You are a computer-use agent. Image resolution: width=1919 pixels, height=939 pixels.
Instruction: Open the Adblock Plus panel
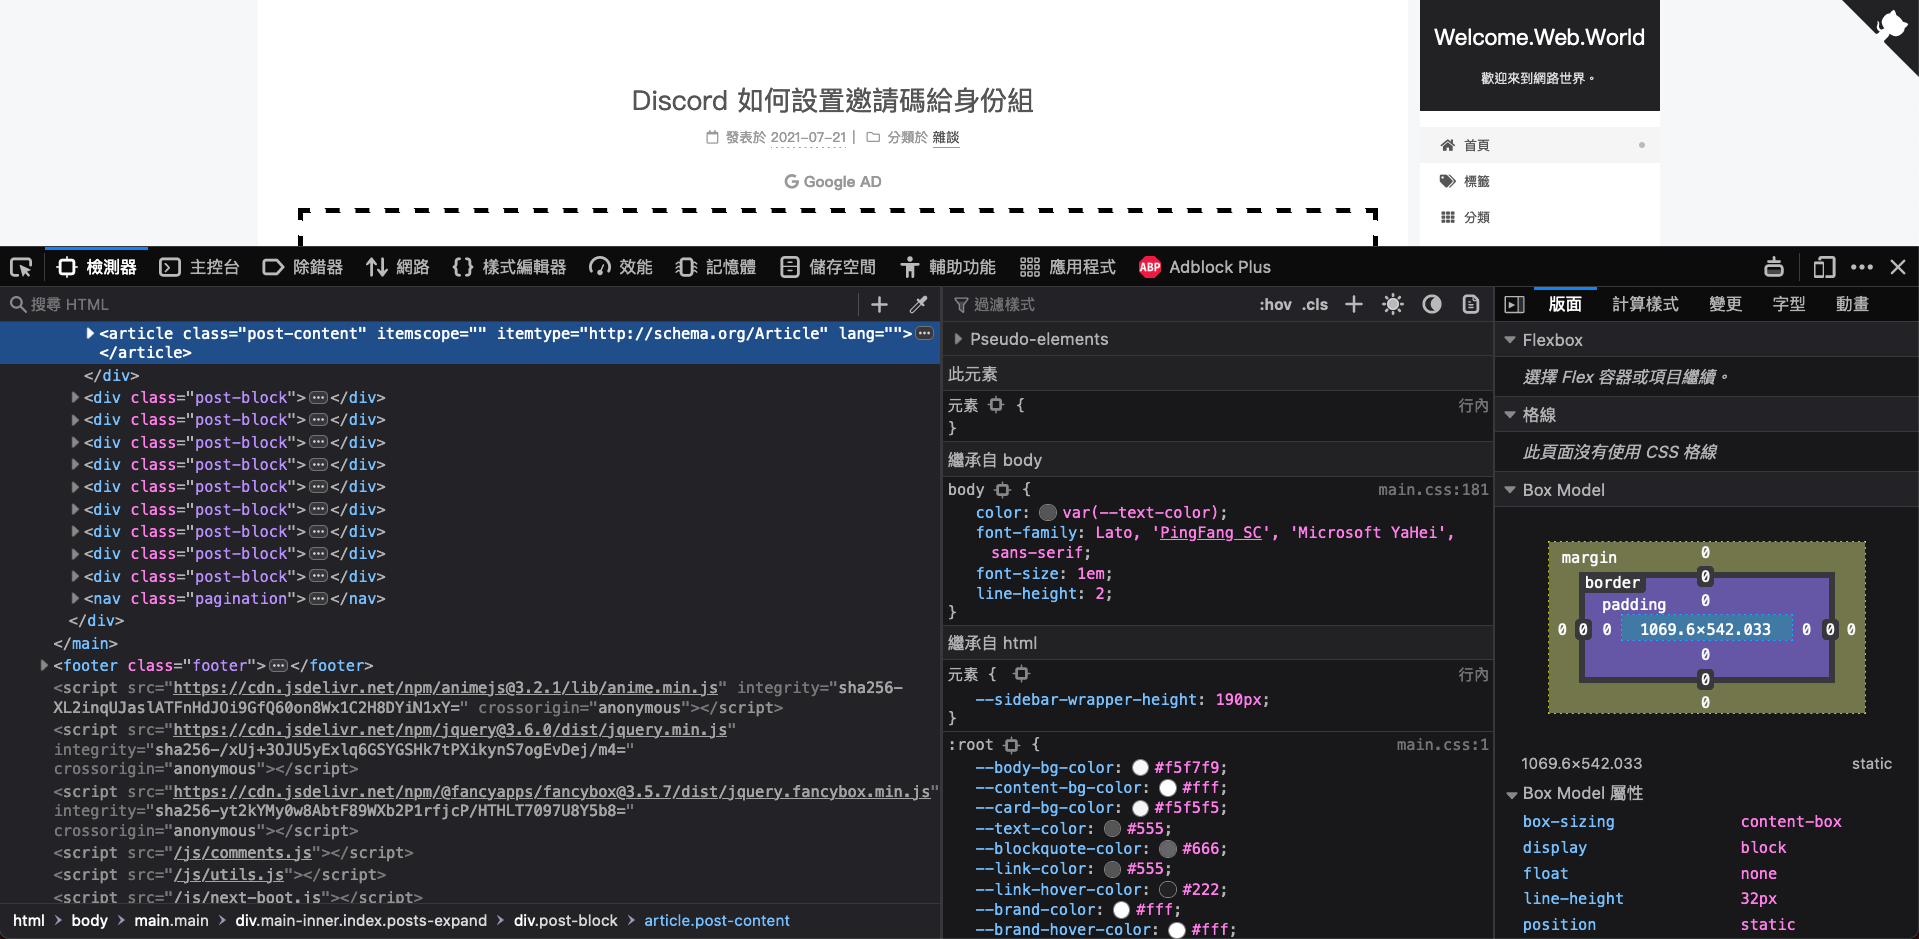pos(1205,267)
